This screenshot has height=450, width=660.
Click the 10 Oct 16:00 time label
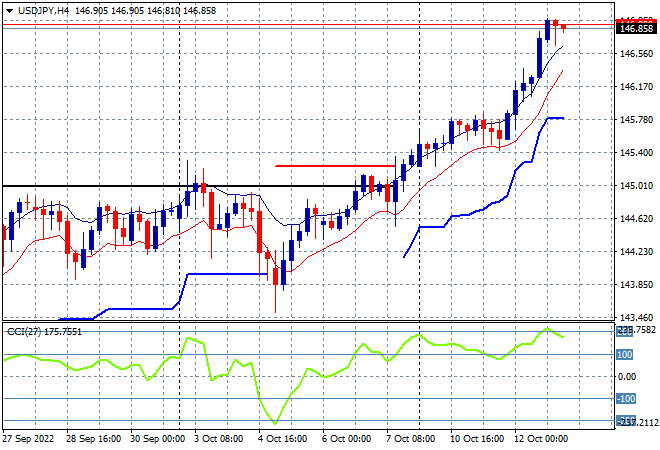[476, 439]
